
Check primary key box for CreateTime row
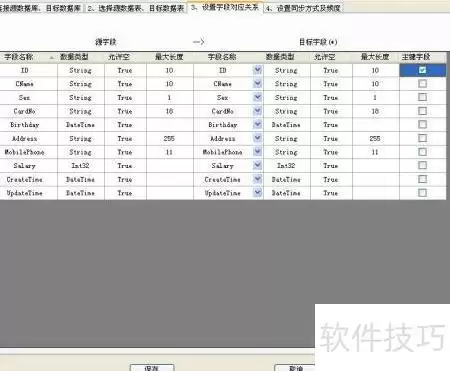(422, 179)
